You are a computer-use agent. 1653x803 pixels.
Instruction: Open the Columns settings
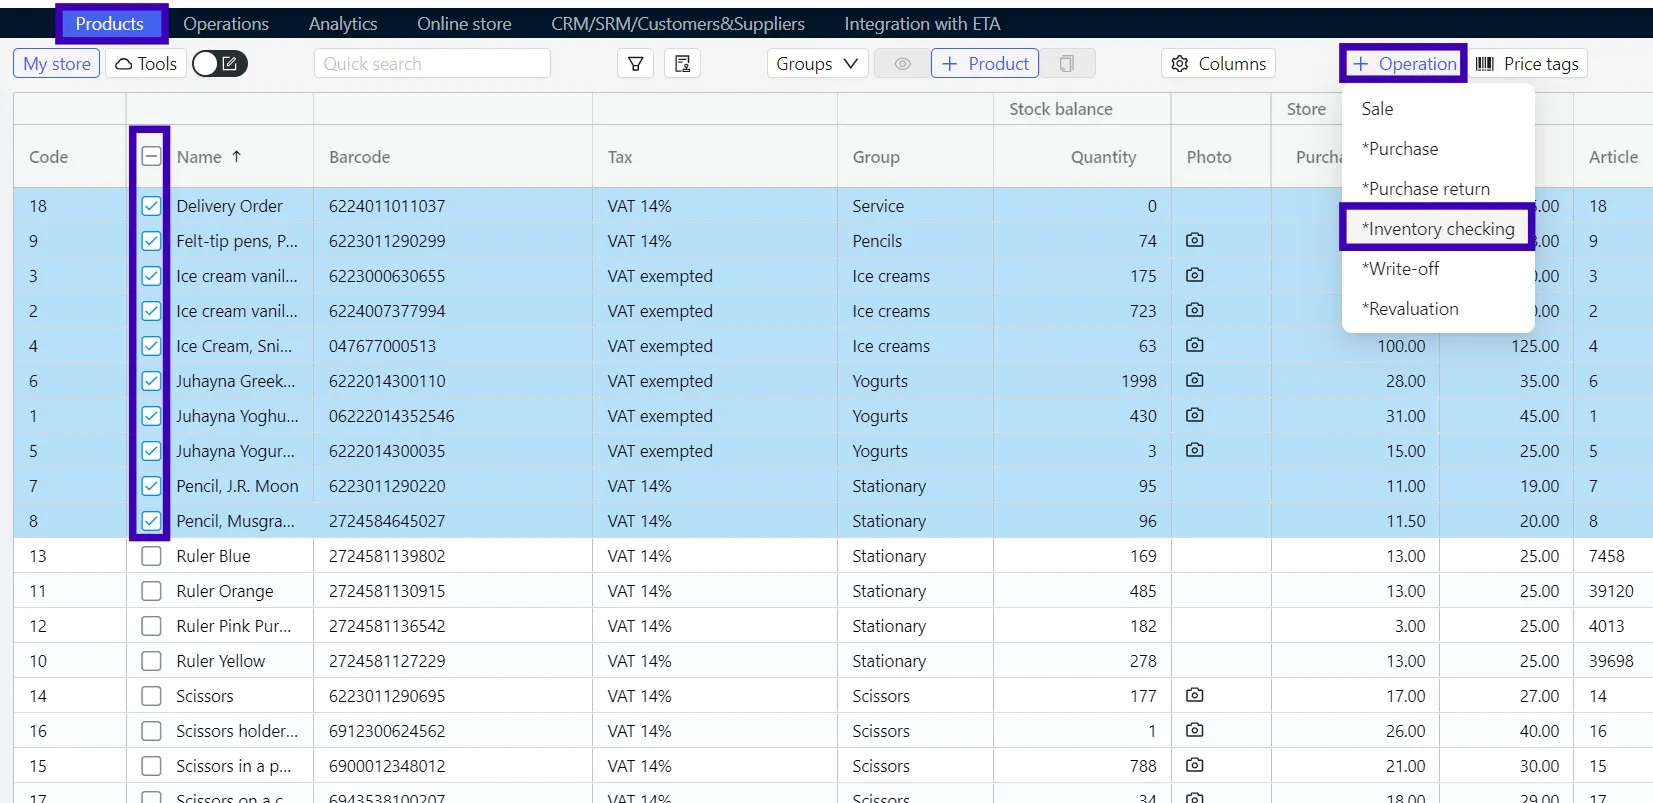(x=1218, y=64)
